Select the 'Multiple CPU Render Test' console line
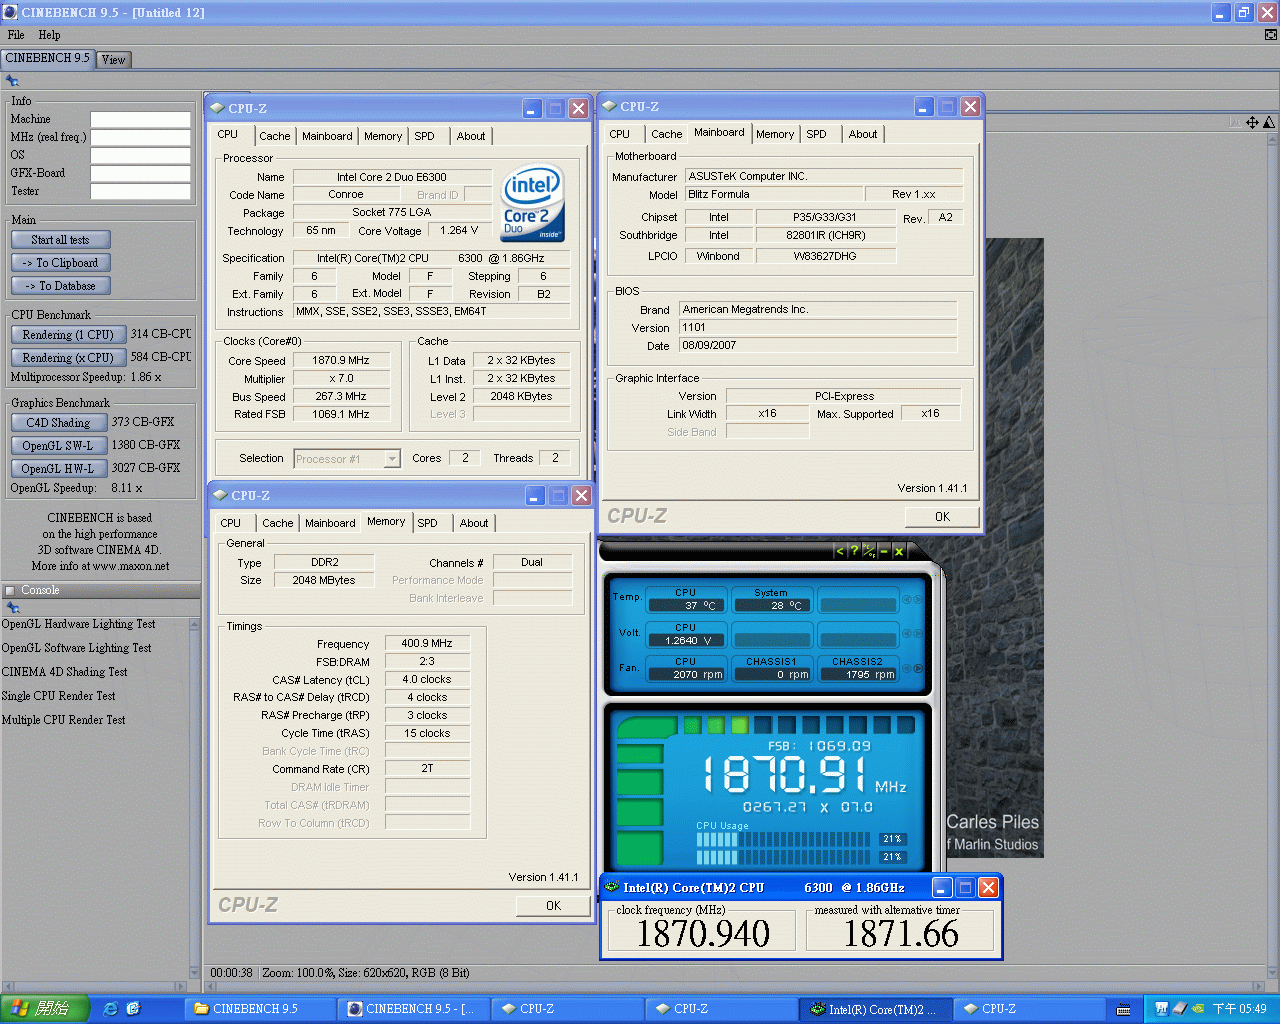1280x1024 pixels. 63,720
